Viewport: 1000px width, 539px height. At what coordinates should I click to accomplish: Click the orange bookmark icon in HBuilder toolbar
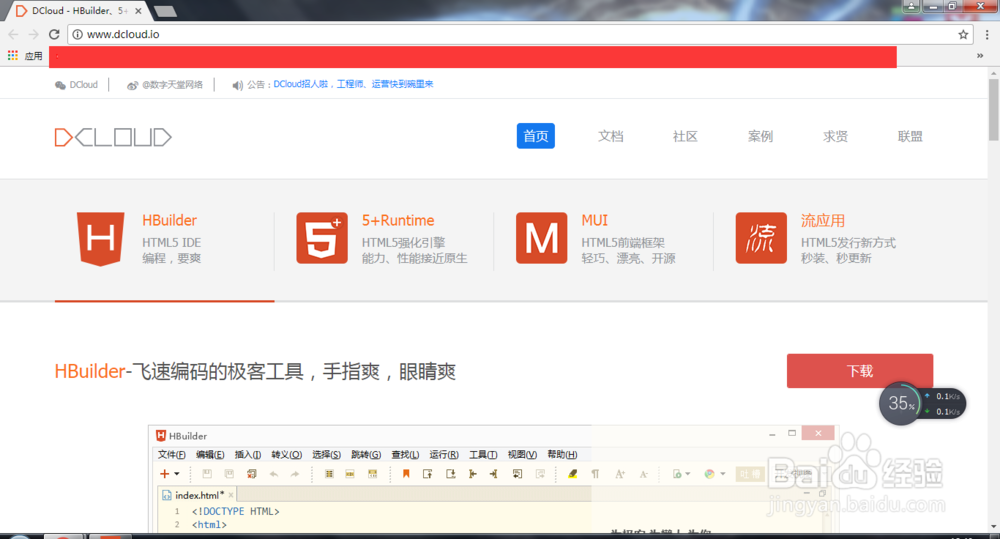406,473
